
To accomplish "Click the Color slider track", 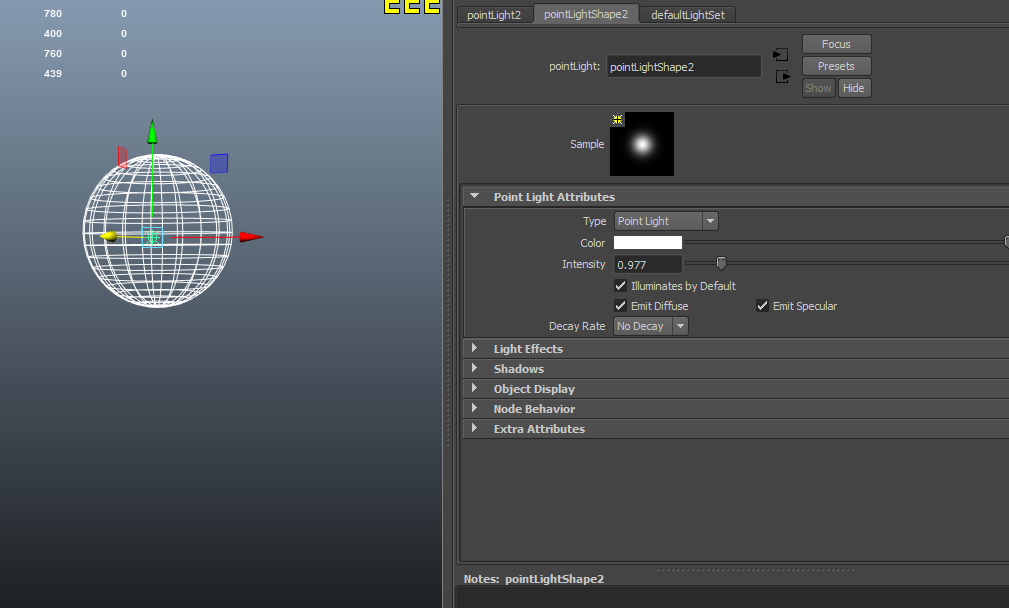I will pyautogui.click(x=845, y=242).
